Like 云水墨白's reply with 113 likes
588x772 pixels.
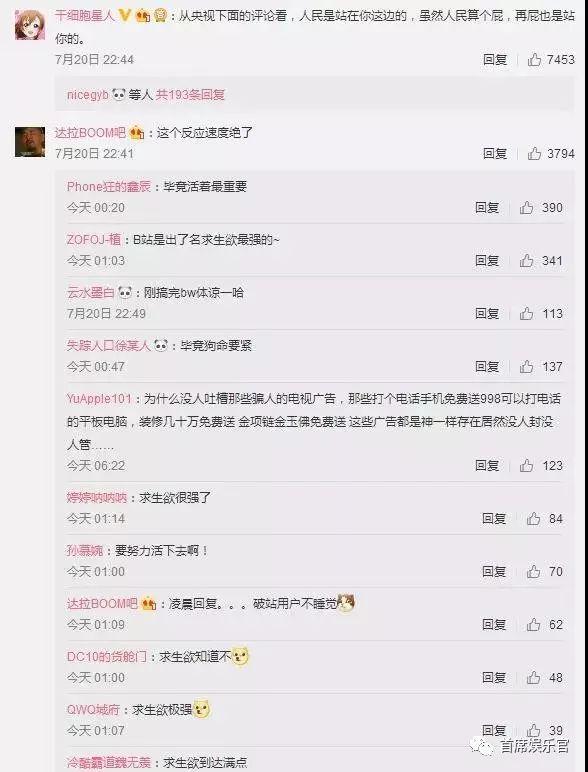coord(526,314)
